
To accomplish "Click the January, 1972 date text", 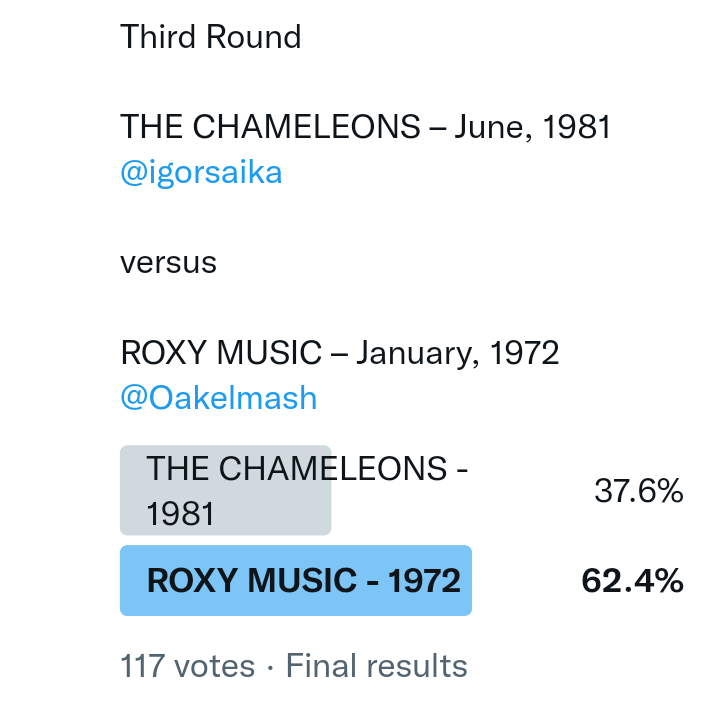I will point(457,353).
